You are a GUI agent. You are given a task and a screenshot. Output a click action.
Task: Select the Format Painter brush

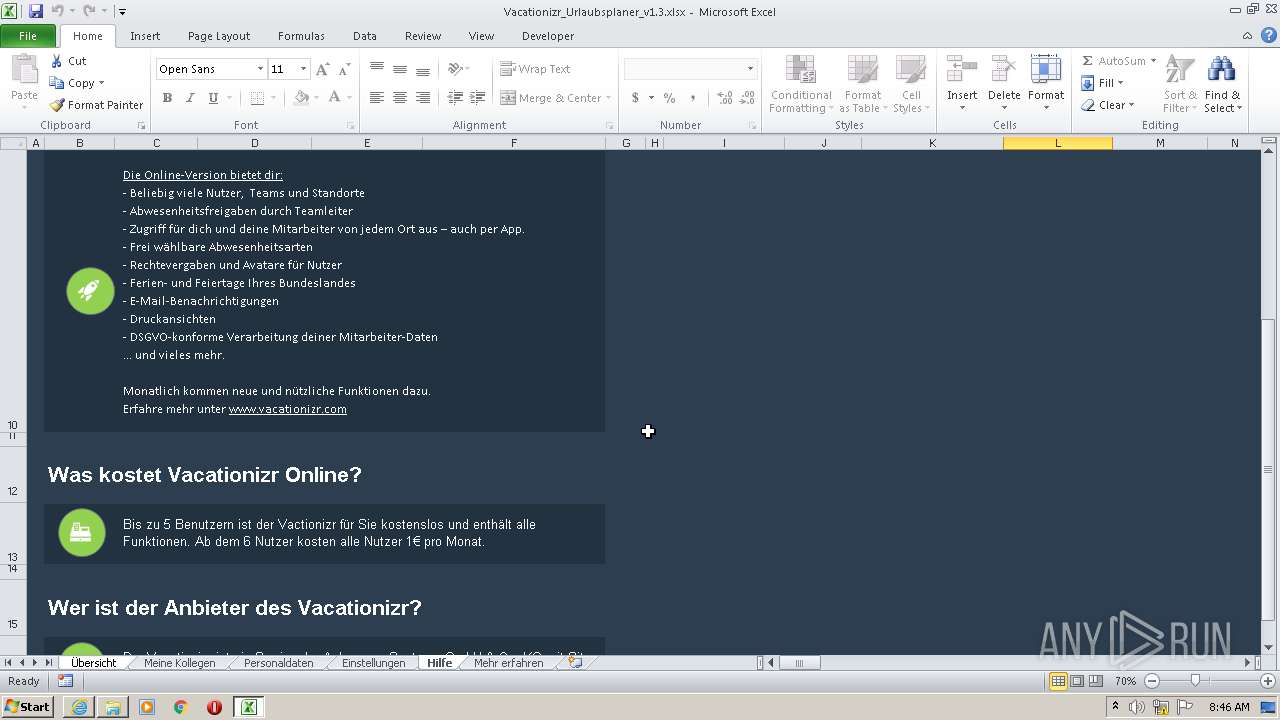tap(97, 105)
